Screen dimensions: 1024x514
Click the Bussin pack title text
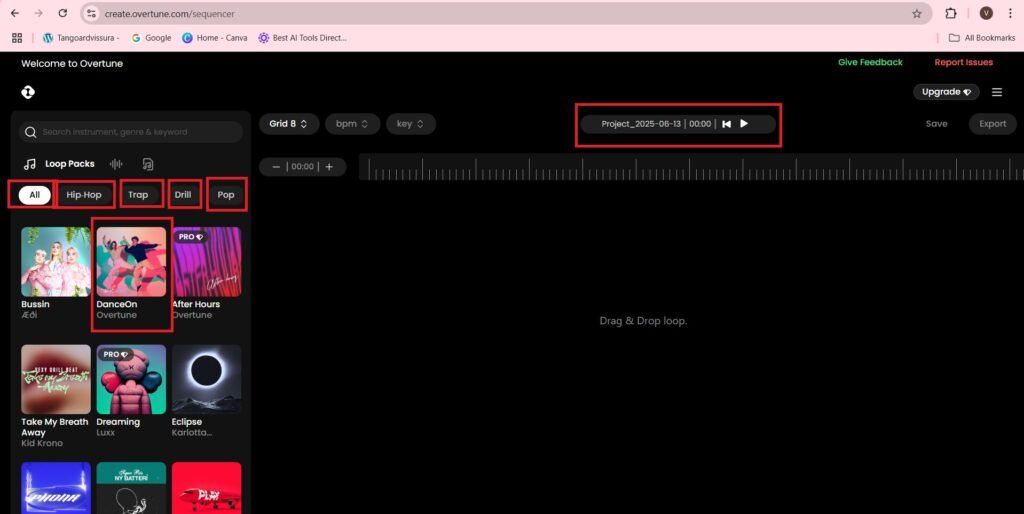coord(35,304)
